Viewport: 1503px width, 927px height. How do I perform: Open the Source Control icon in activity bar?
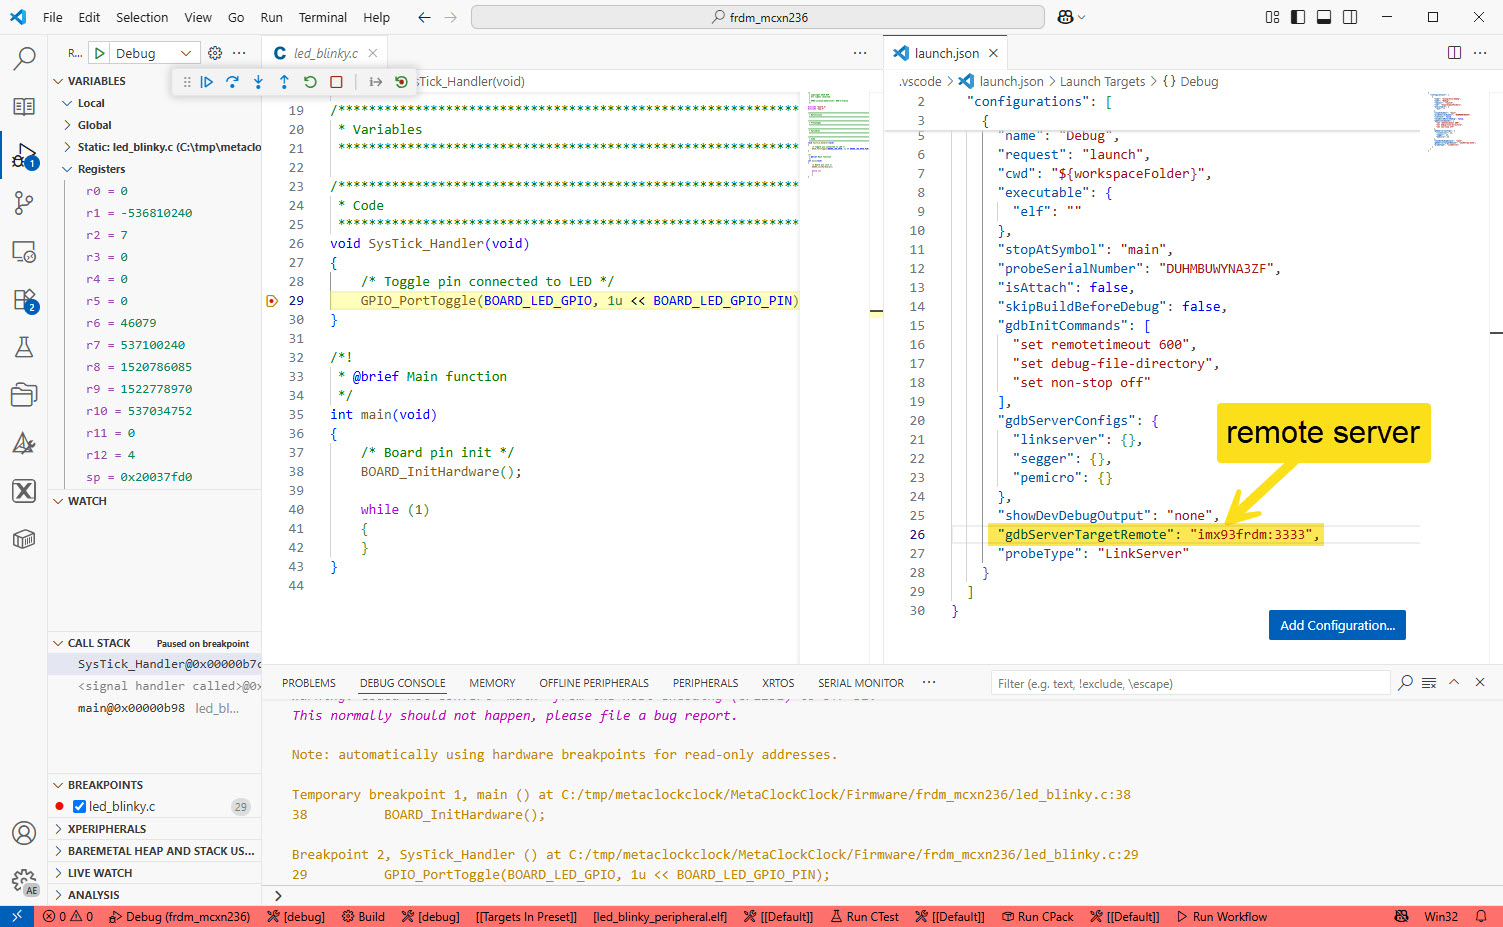pyautogui.click(x=24, y=203)
